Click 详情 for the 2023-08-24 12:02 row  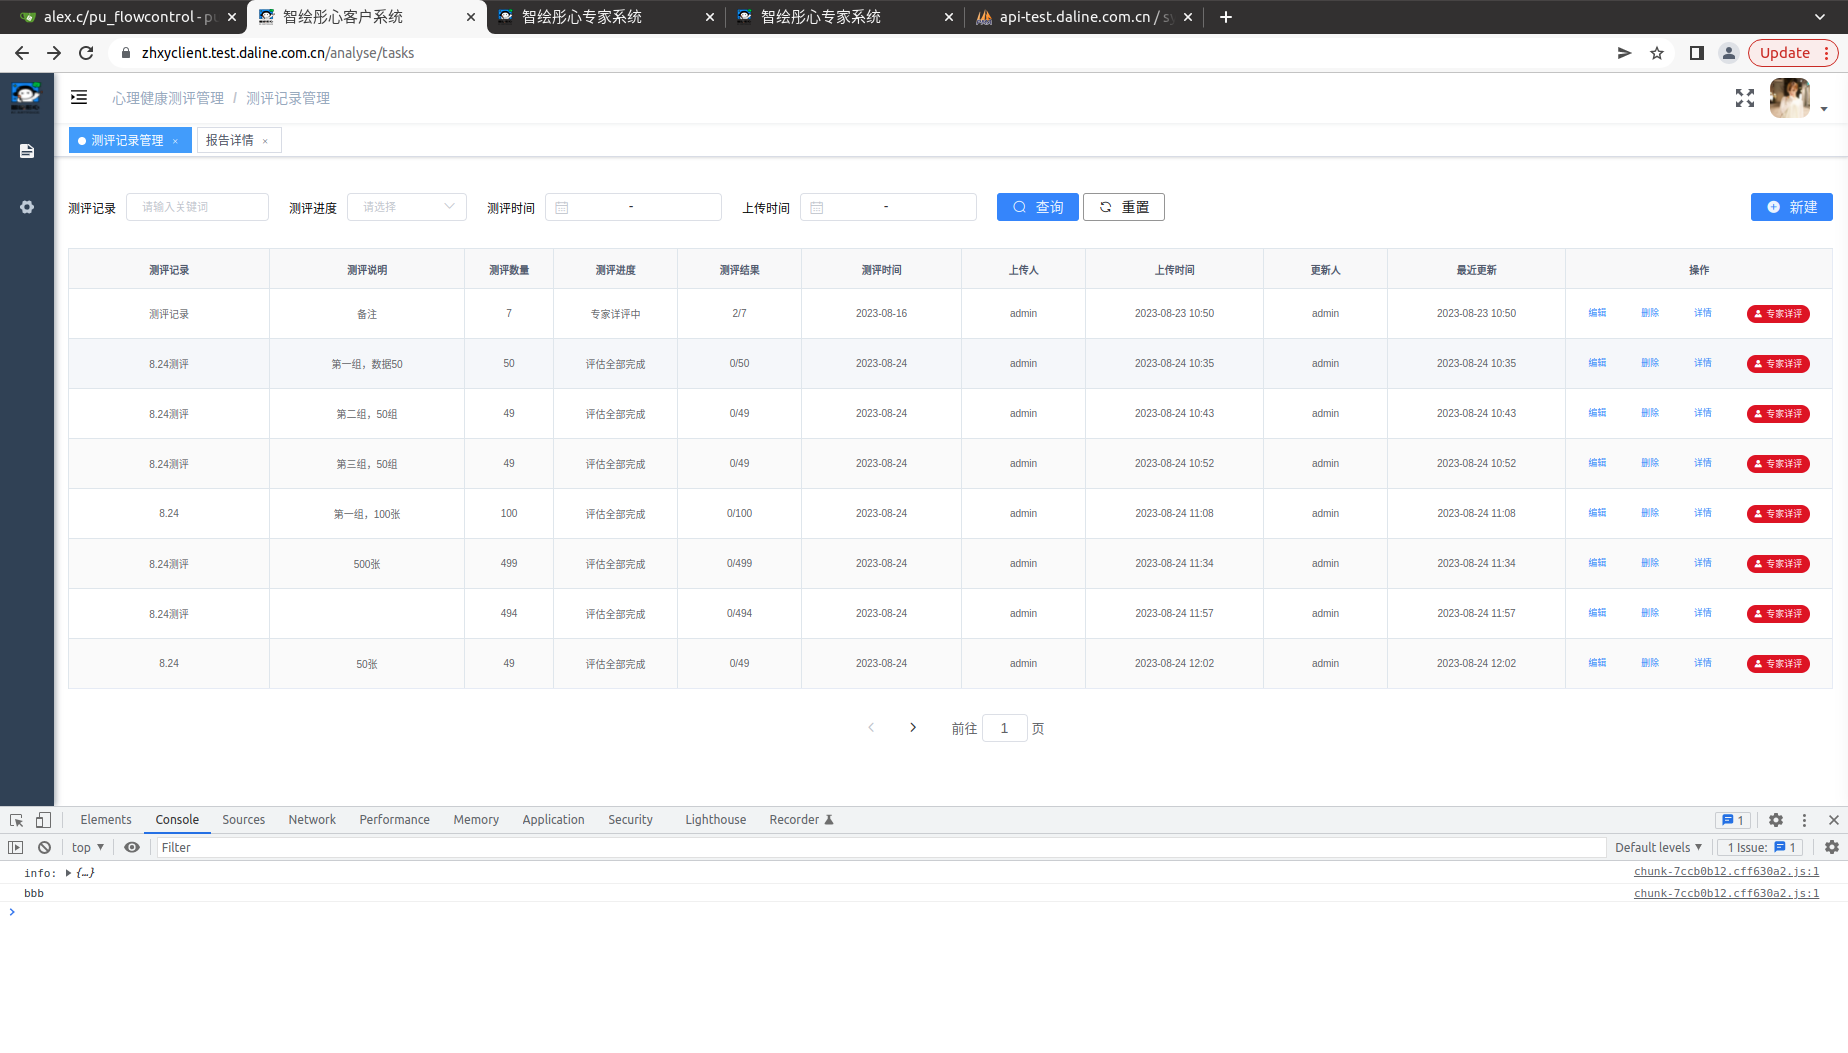click(x=1703, y=663)
